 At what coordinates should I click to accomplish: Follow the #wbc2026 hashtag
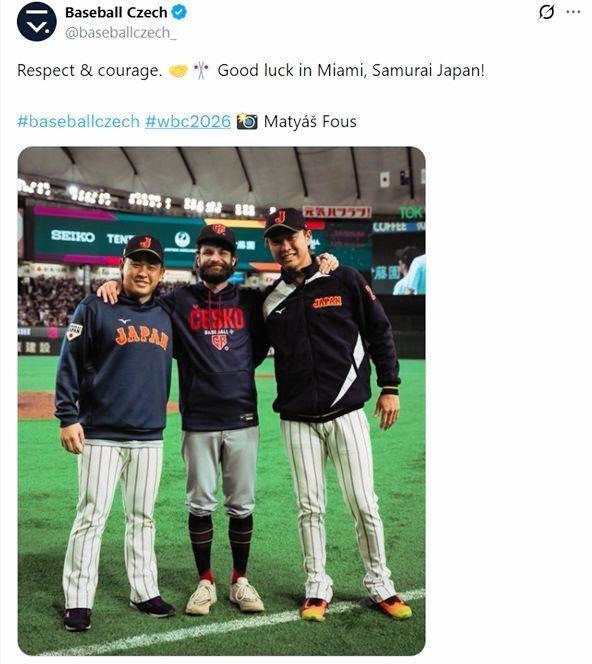[x=188, y=122]
